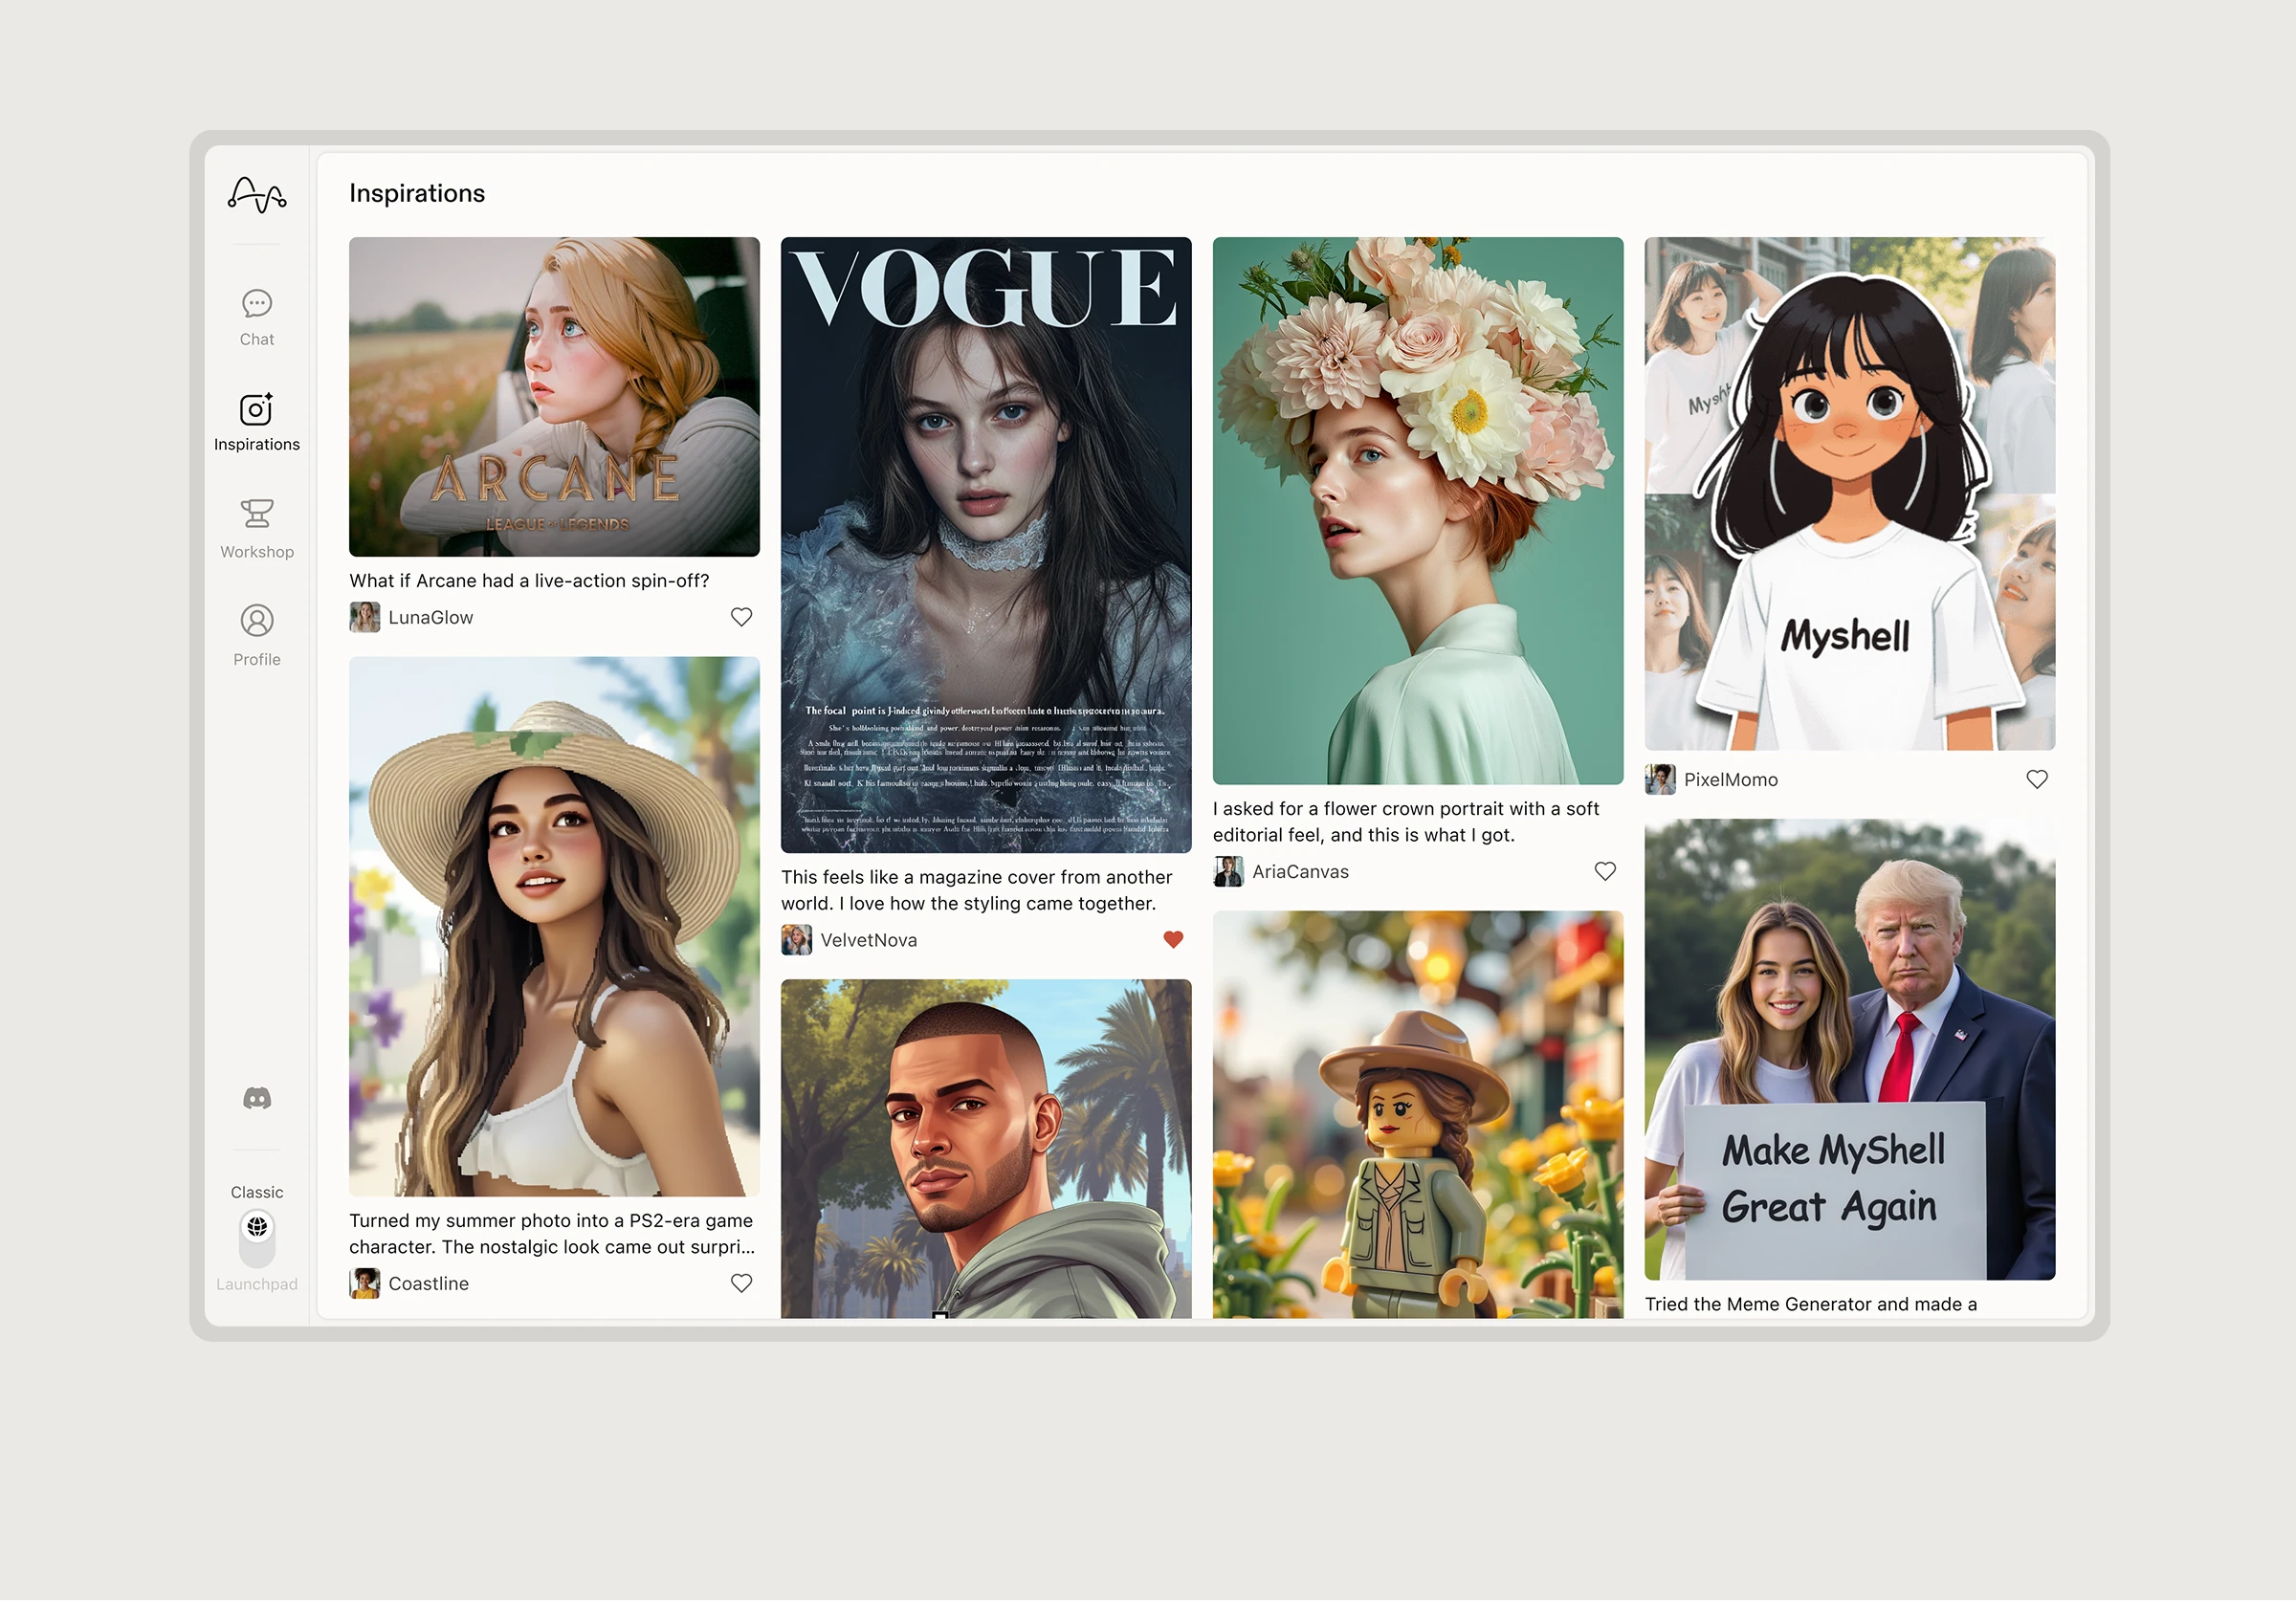The image size is (2296, 1601).
Task: Click the 'I asked for a flower crown portrait' caption
Action: click(x=1406, y=822)
